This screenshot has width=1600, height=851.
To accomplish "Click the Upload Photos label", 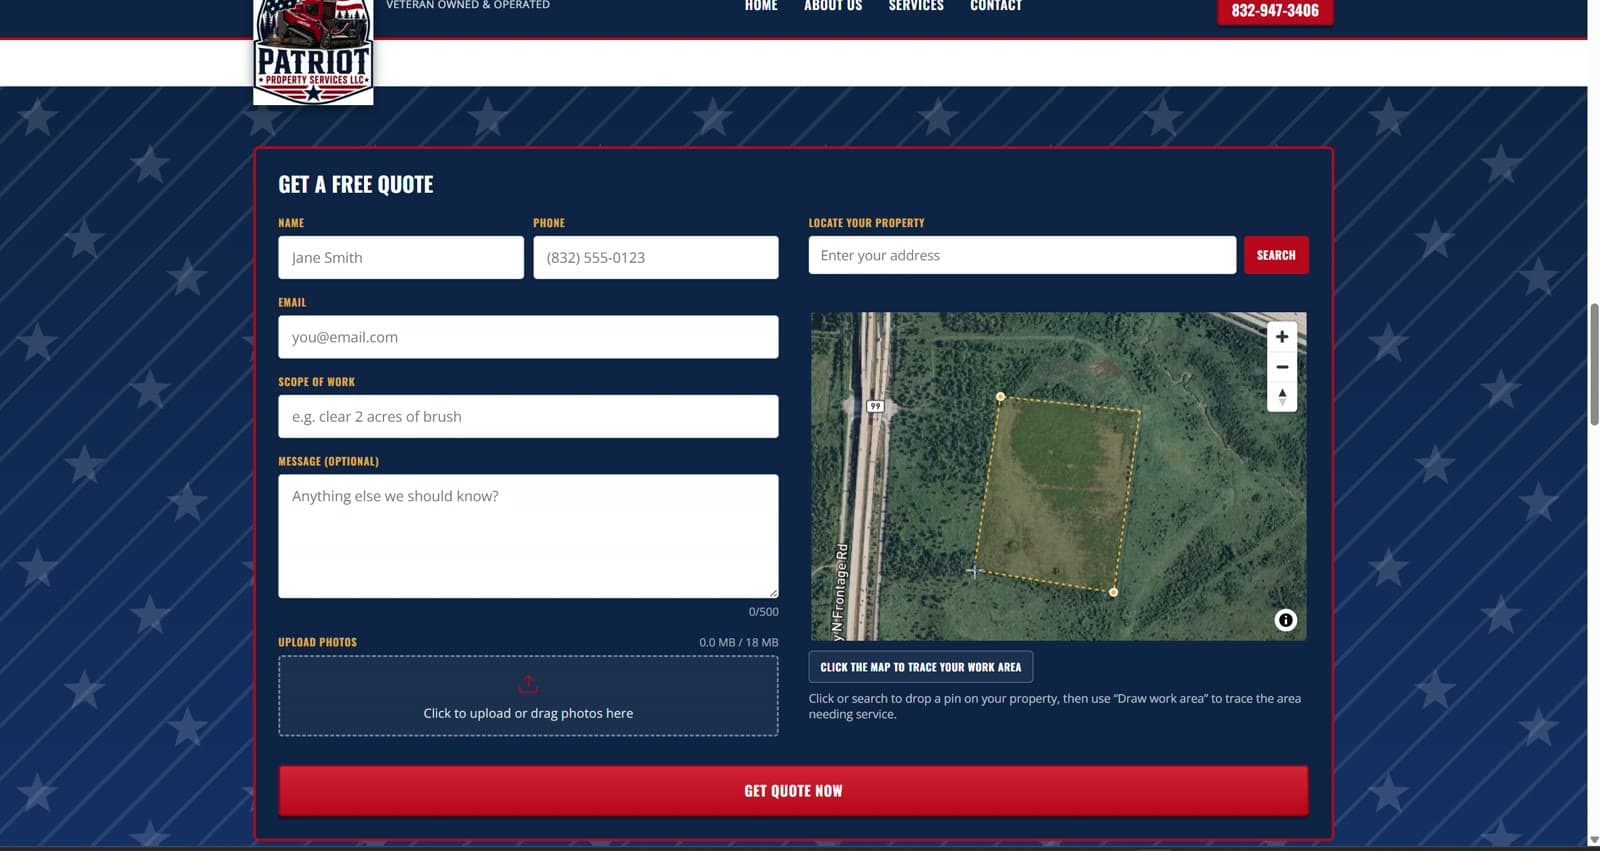I will pyautogui.click(x=317, y=642).
